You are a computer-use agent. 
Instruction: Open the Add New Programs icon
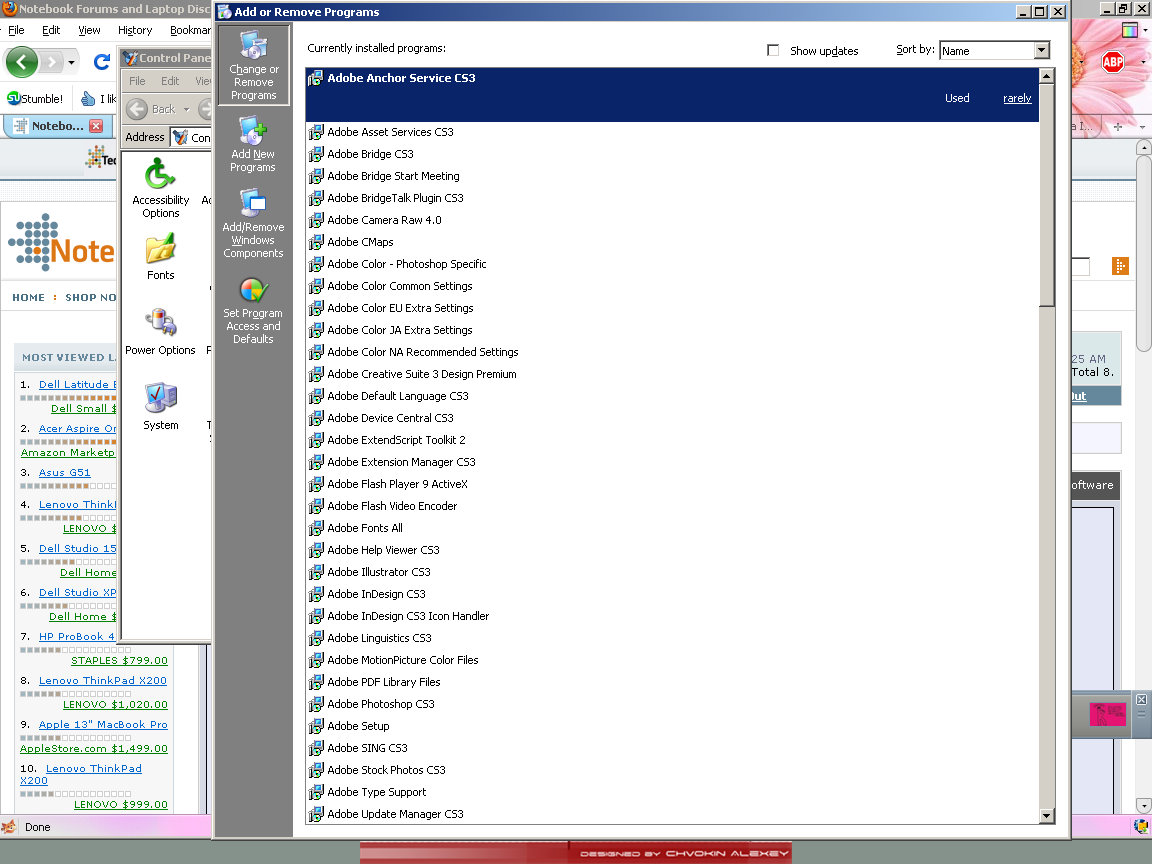tap(253, 145)
